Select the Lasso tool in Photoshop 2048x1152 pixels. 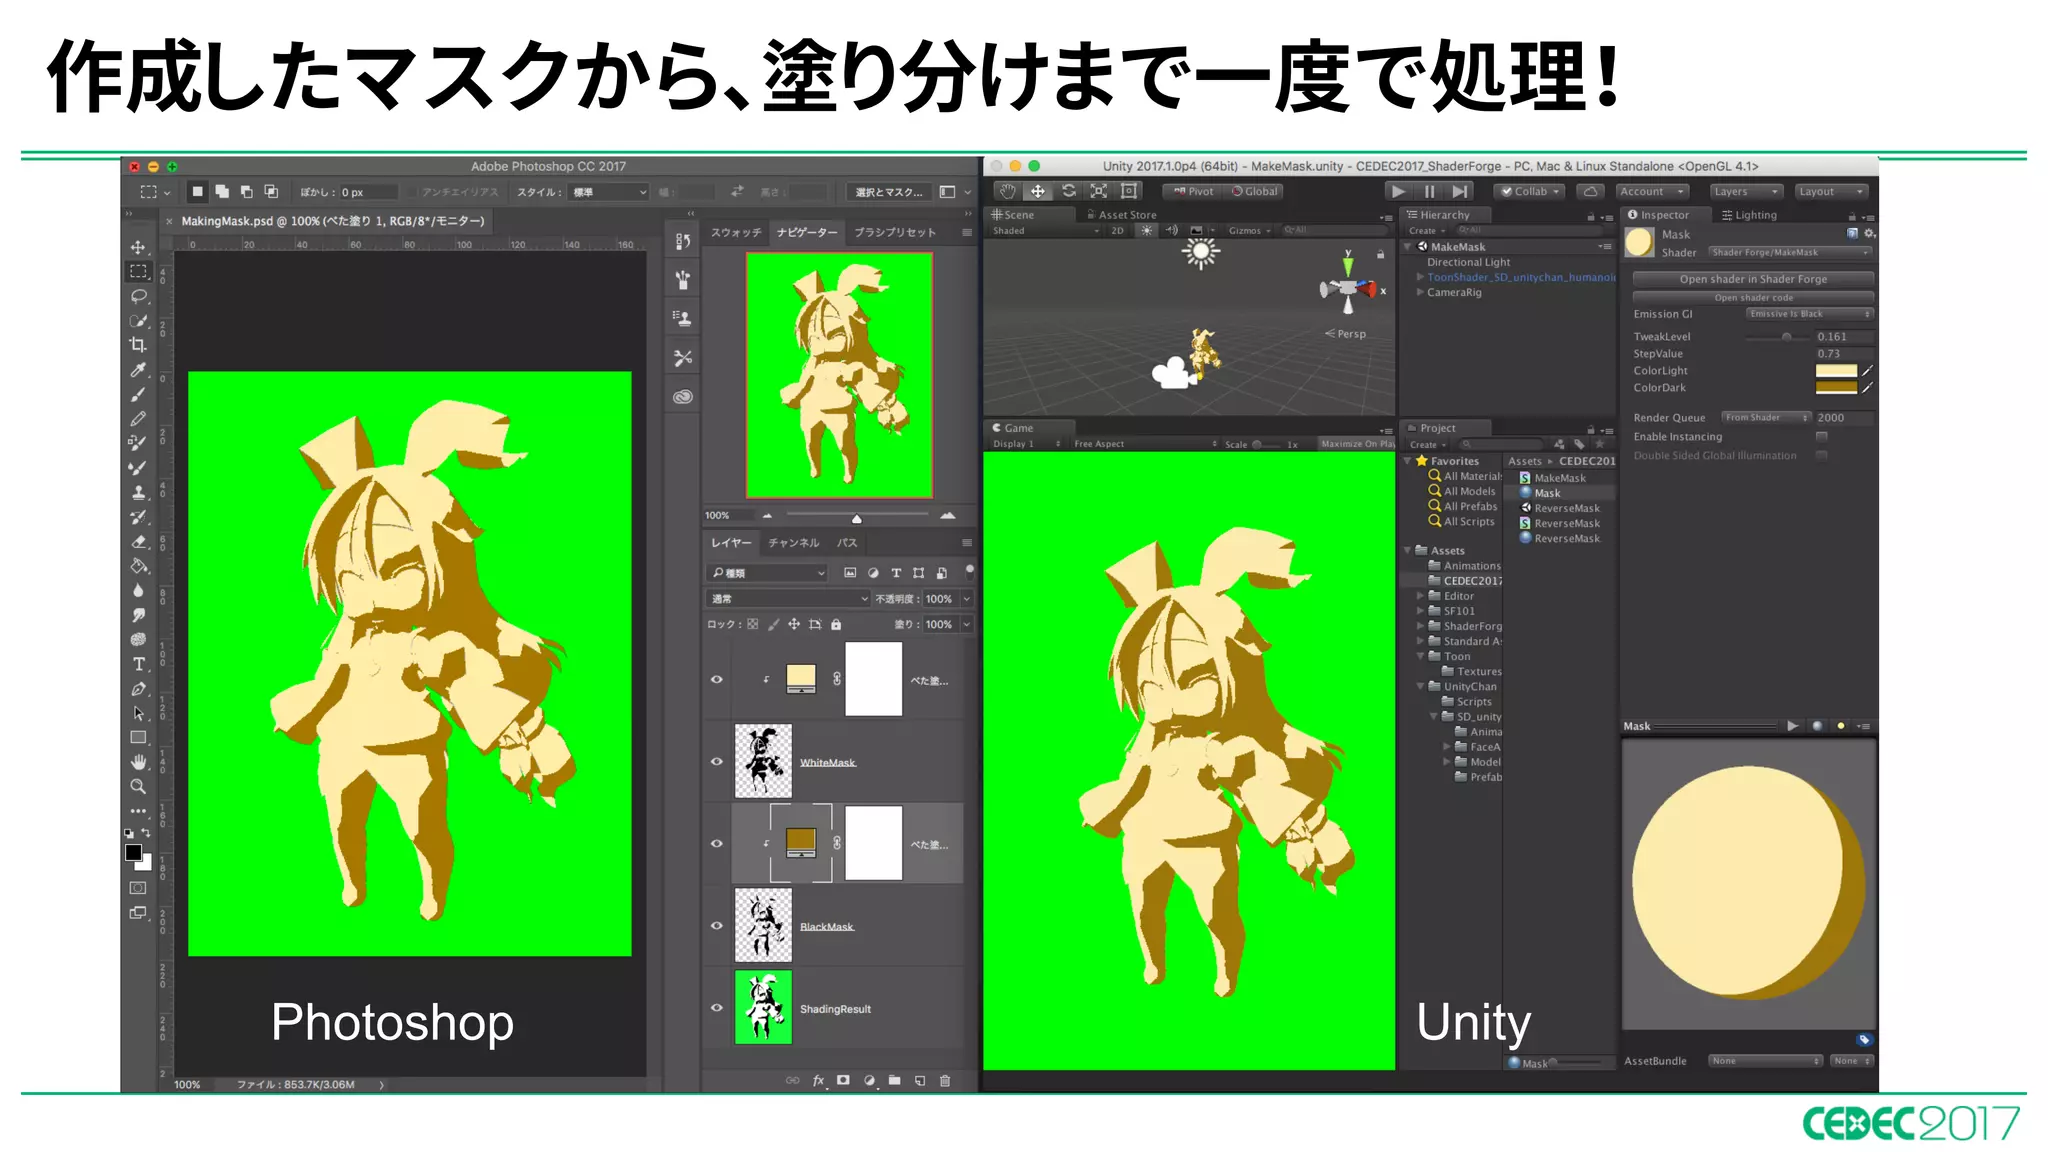point(138,296)
